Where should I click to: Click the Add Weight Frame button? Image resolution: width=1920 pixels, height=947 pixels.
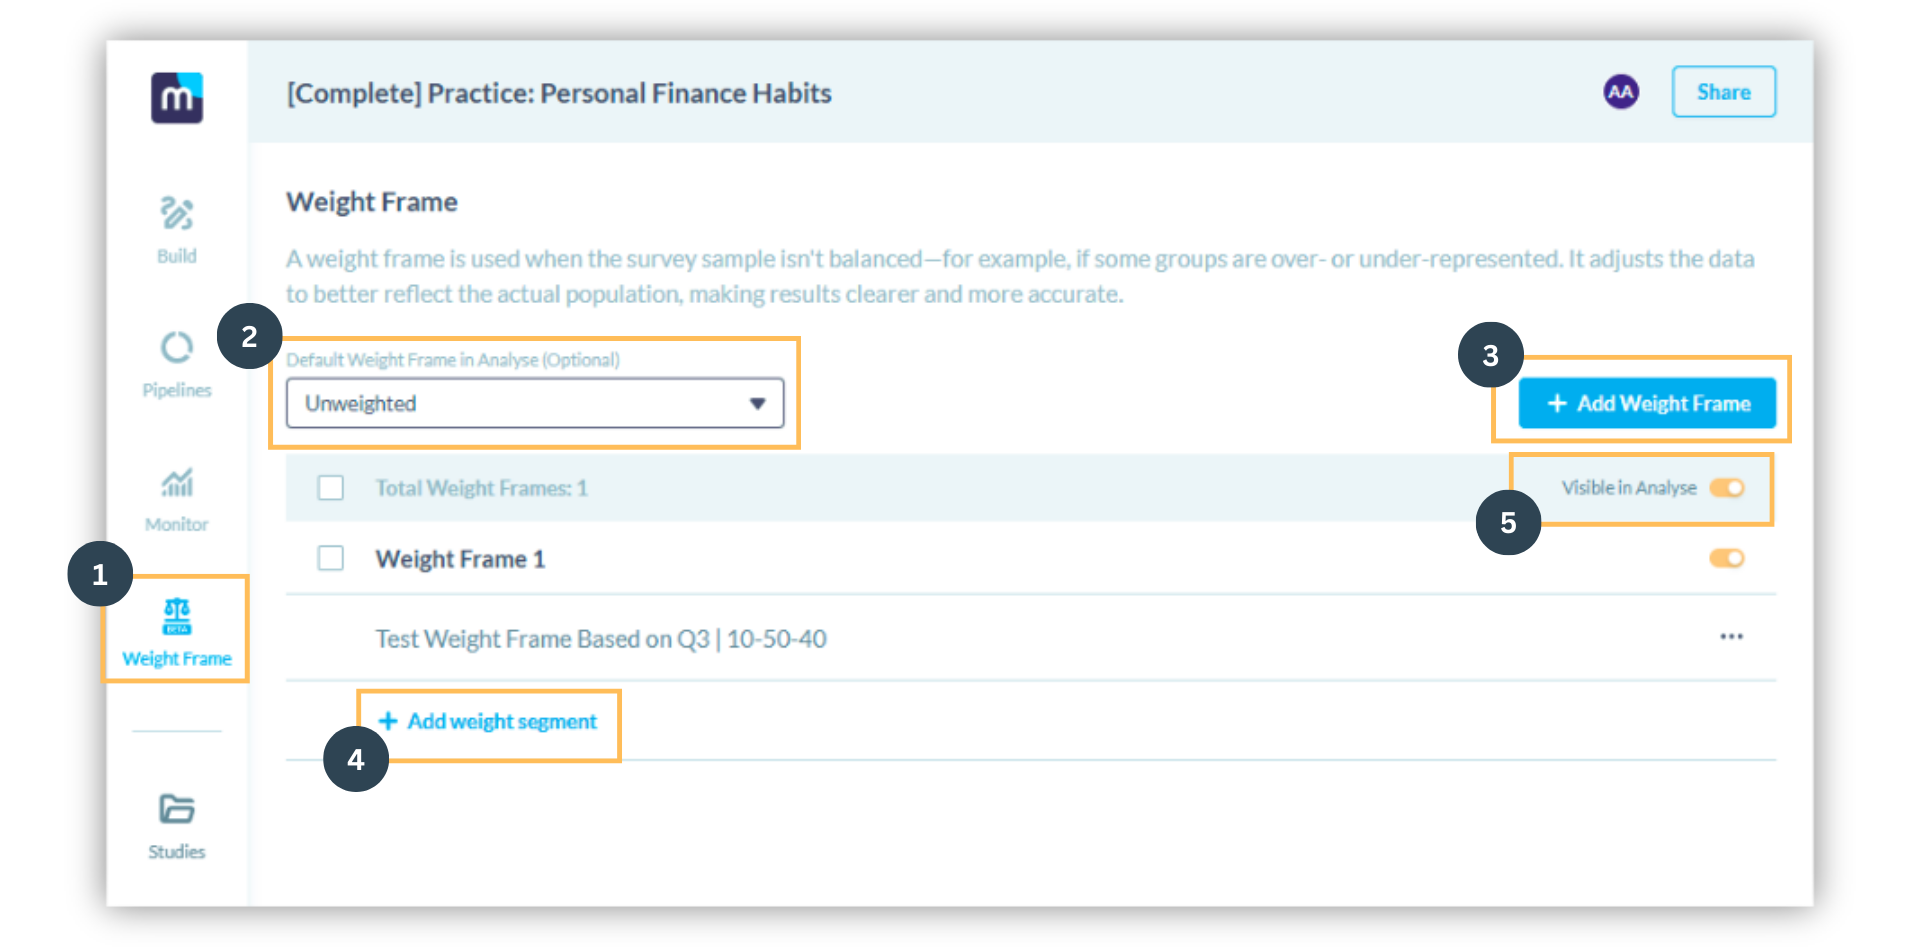click(x=1647, y=403)
